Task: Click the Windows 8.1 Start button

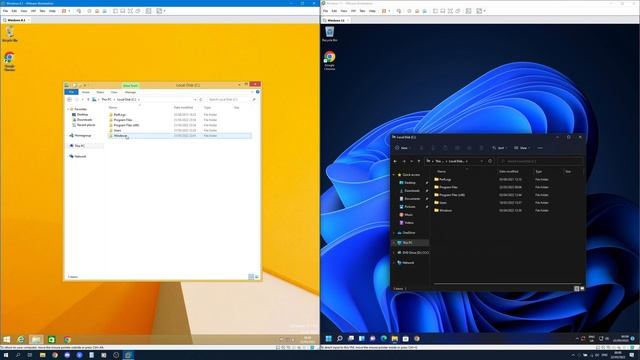Action: (x=7, y=340)
